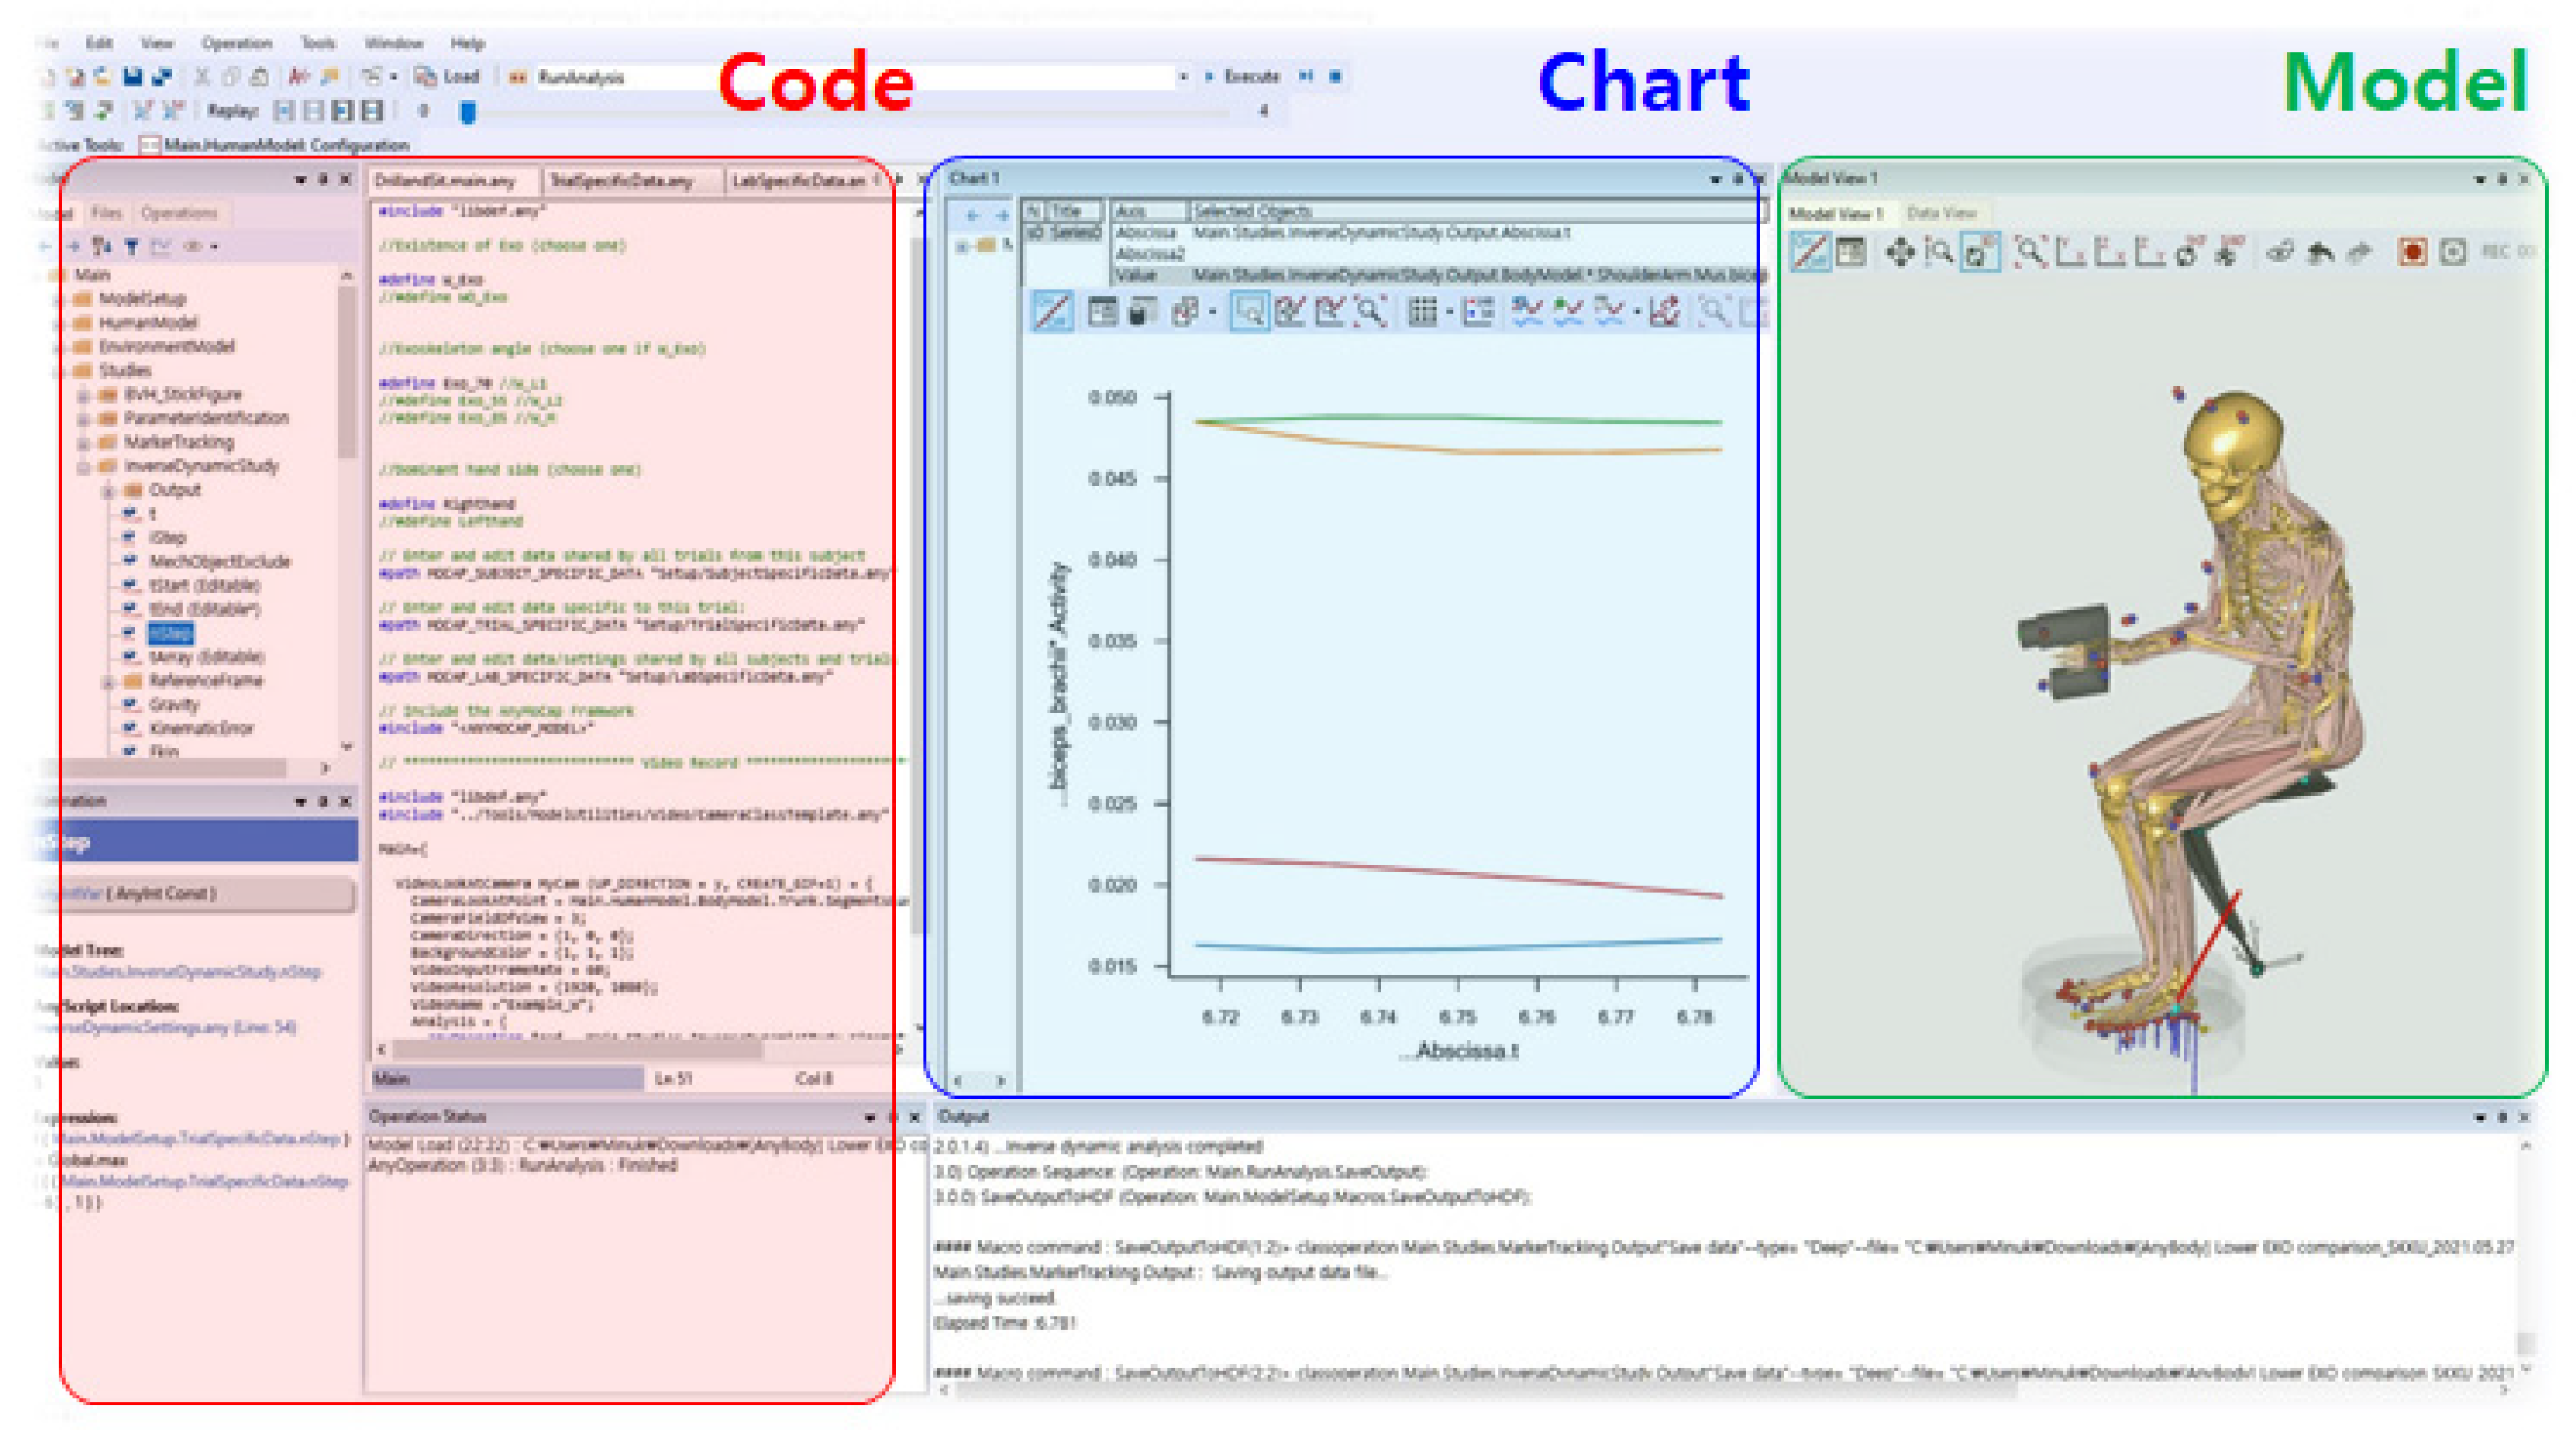
Task: Open the Operation menu
Action: 236,43
